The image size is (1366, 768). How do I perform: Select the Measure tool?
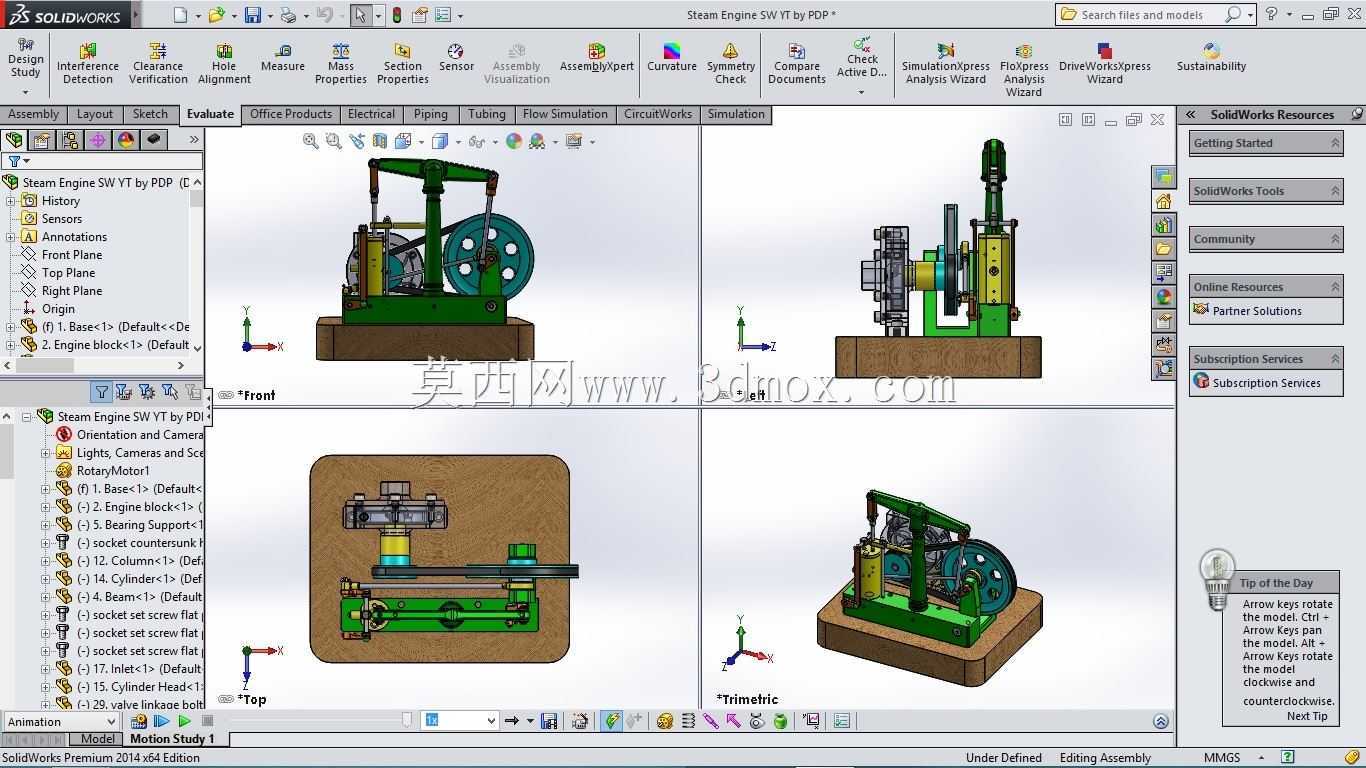pos(283,58)
